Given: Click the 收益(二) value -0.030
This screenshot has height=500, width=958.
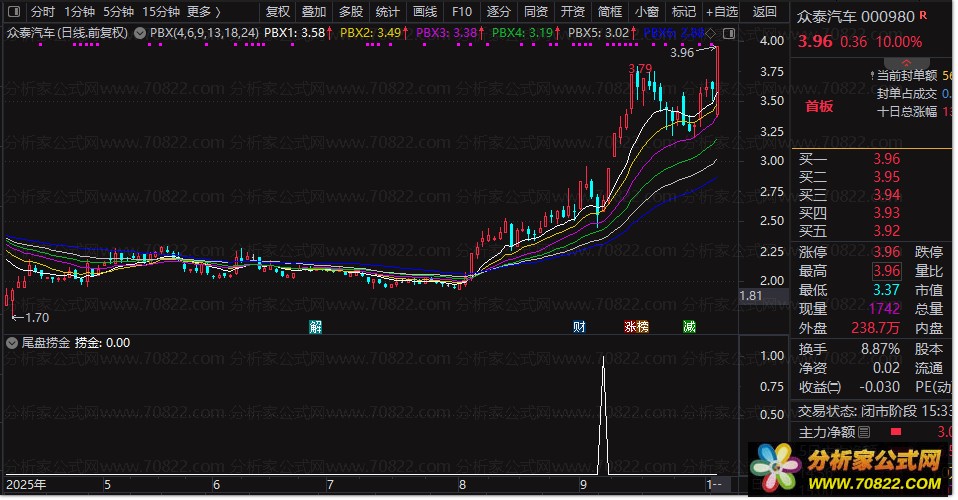Looking at the screenshot, I should pyautogui.click(x=879, y=387).
